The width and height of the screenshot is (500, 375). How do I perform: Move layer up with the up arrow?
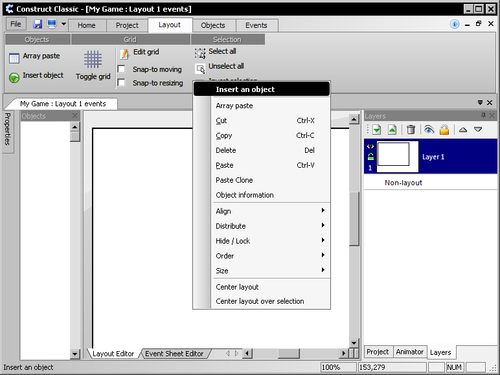coord(463,129)
